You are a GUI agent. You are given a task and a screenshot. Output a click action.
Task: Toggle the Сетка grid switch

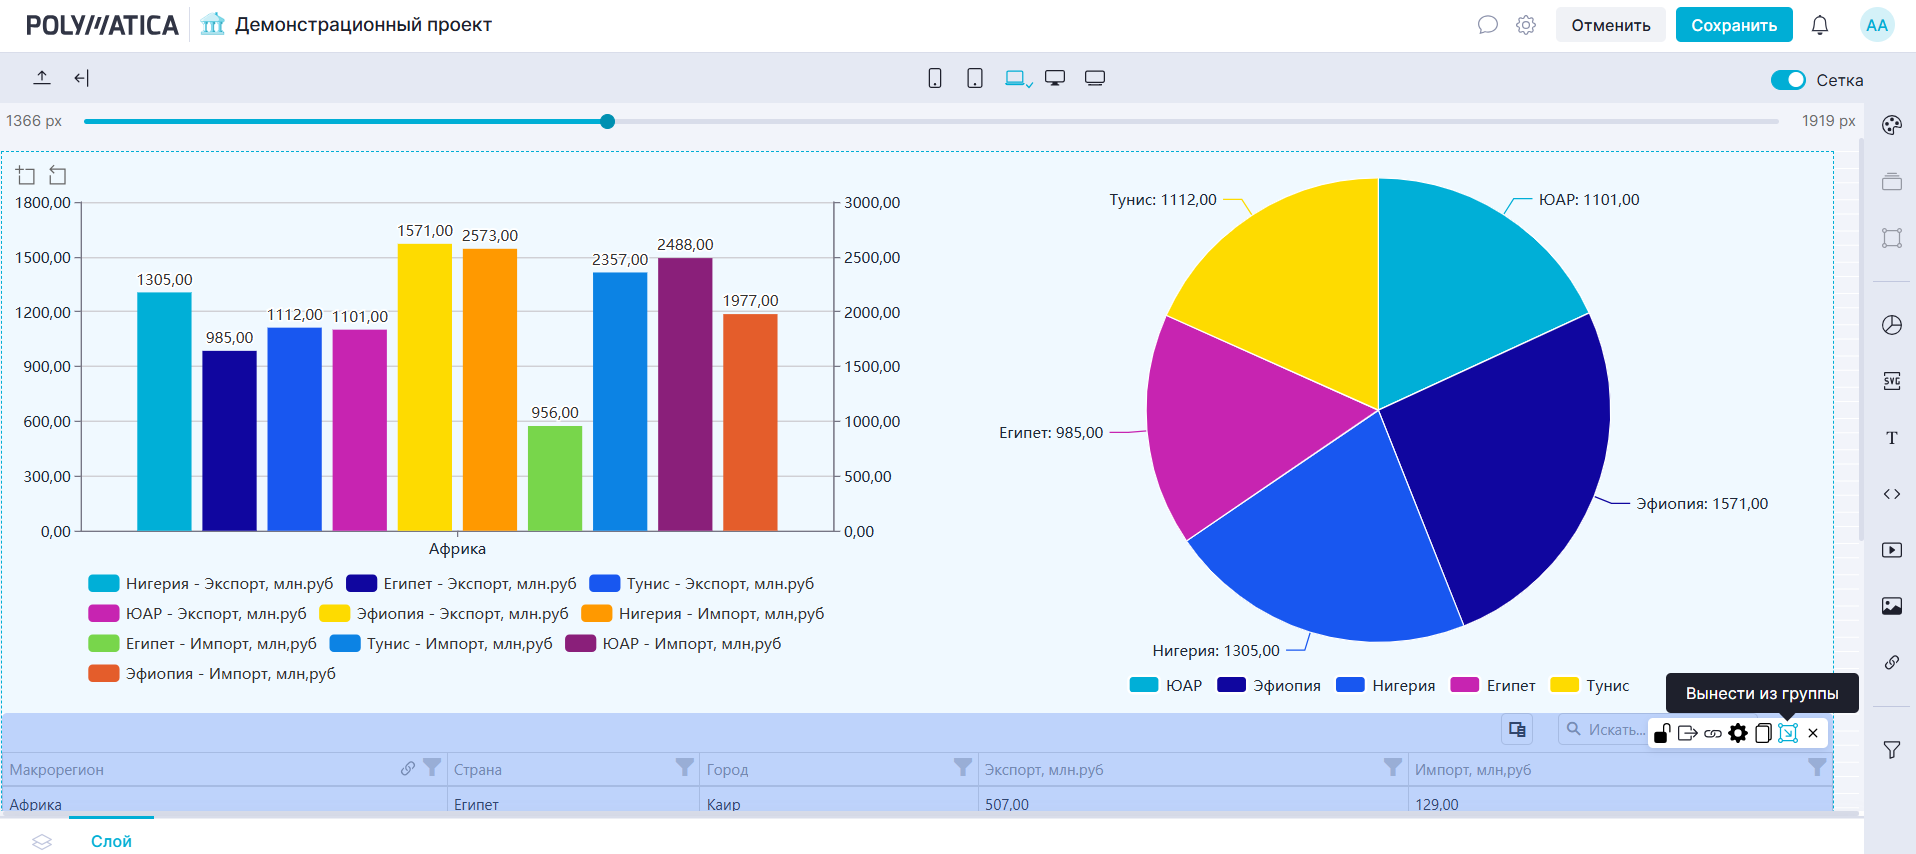coord(1787,80)
